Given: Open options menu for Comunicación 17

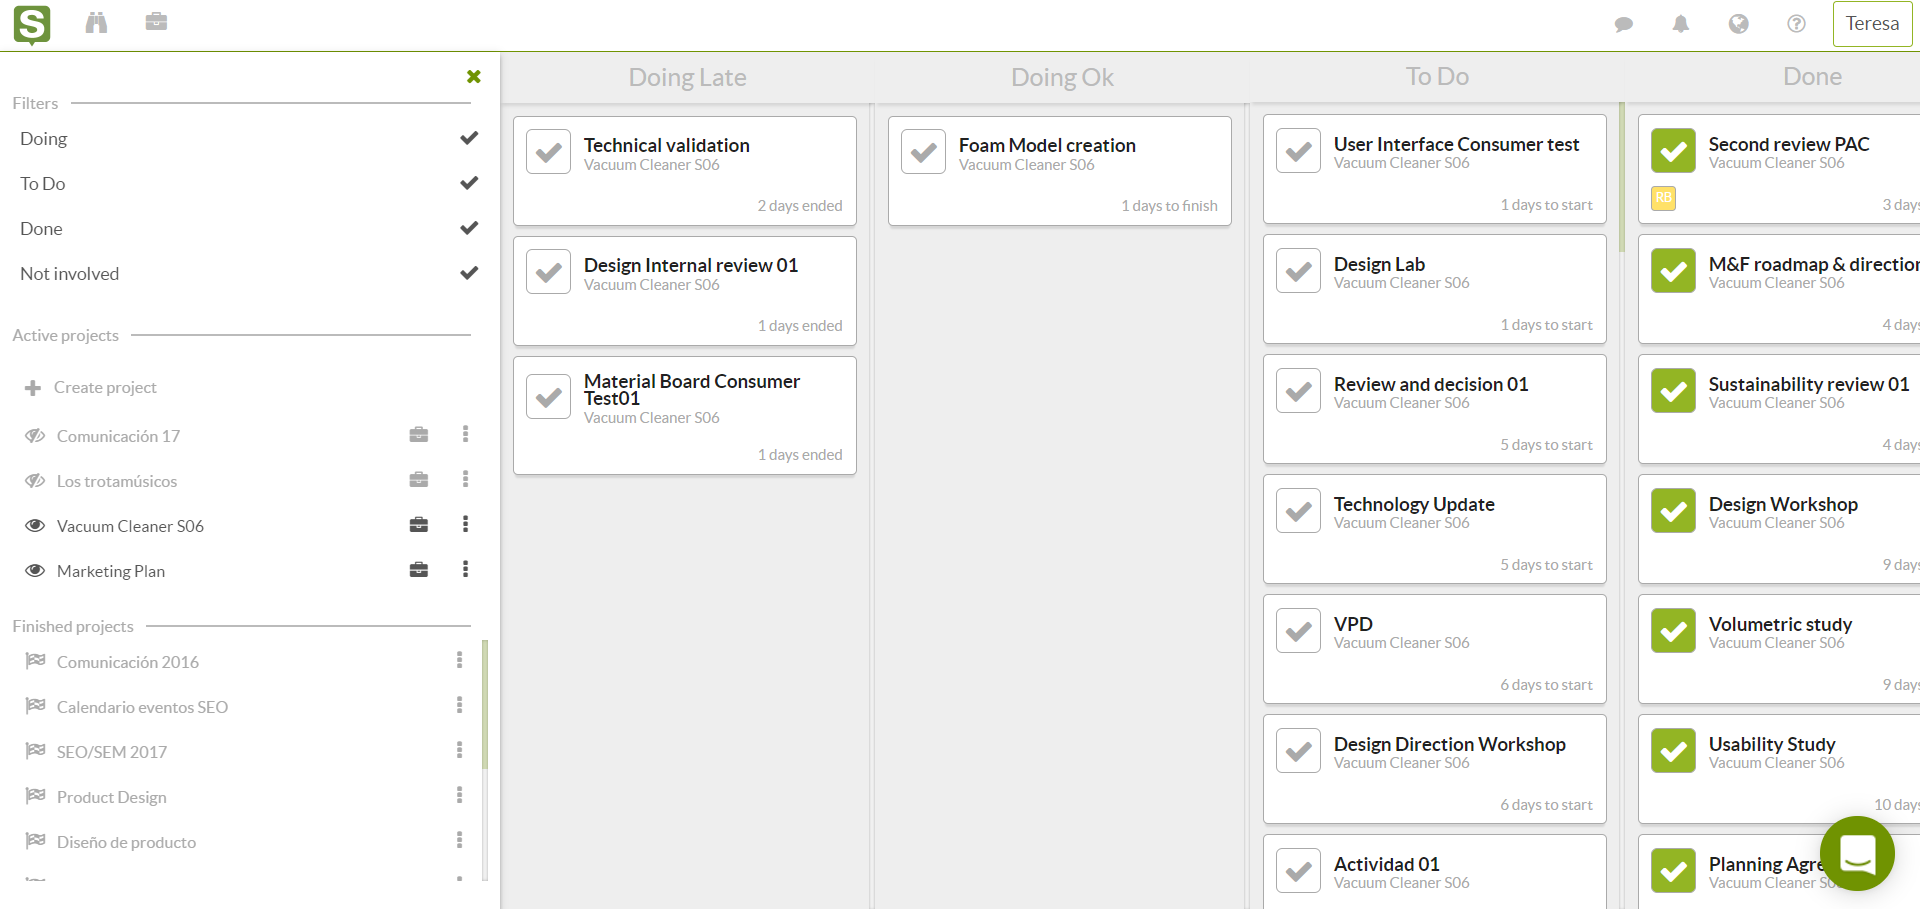Looking at the screenshot, I should coord(465,434).
